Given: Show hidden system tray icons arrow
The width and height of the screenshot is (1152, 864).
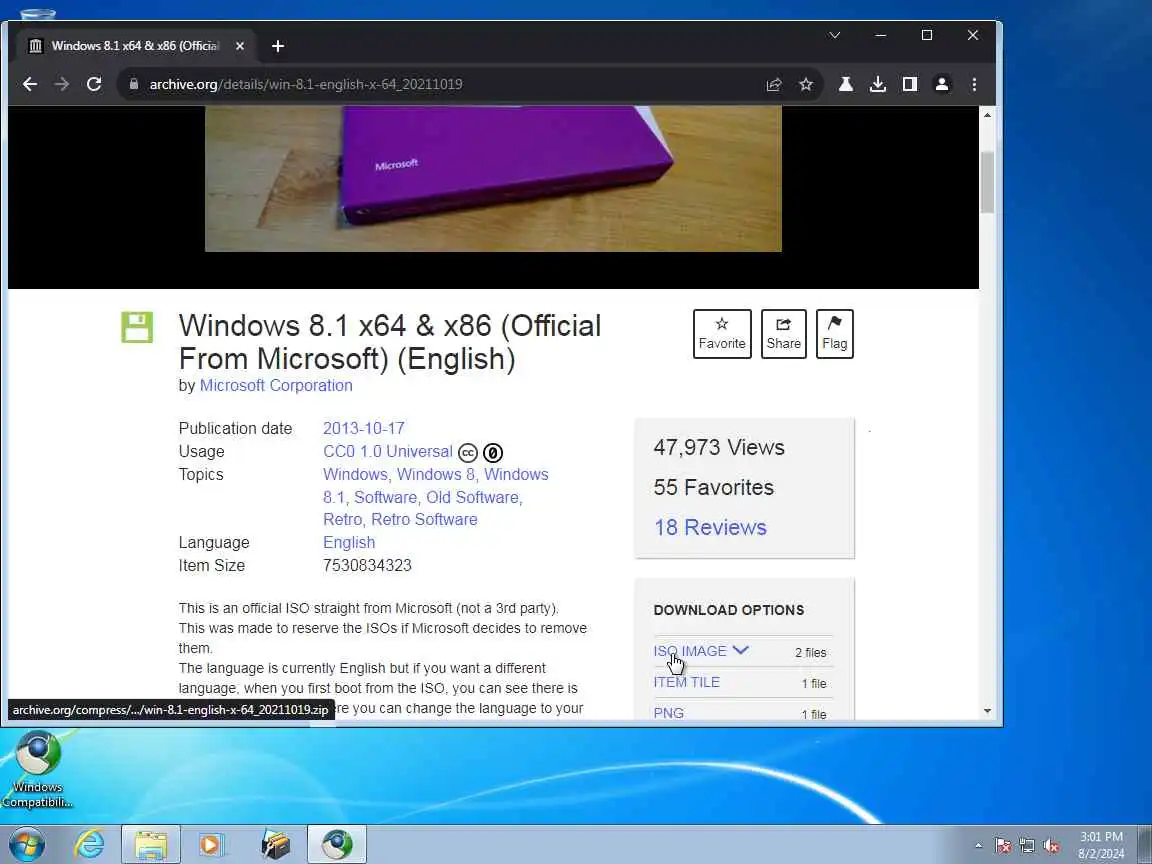Looking at the screenshot, I should pos(978,846).
